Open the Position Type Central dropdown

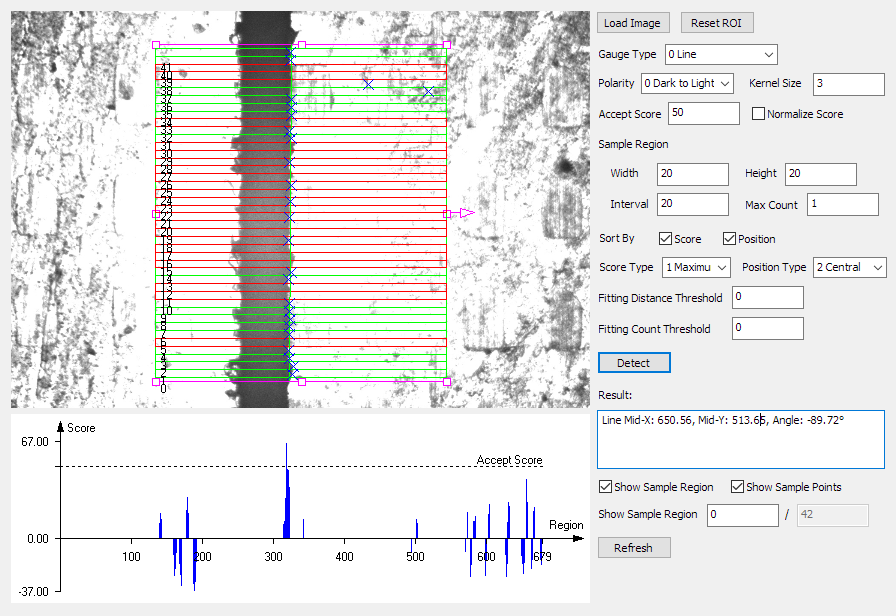point(850,267)
